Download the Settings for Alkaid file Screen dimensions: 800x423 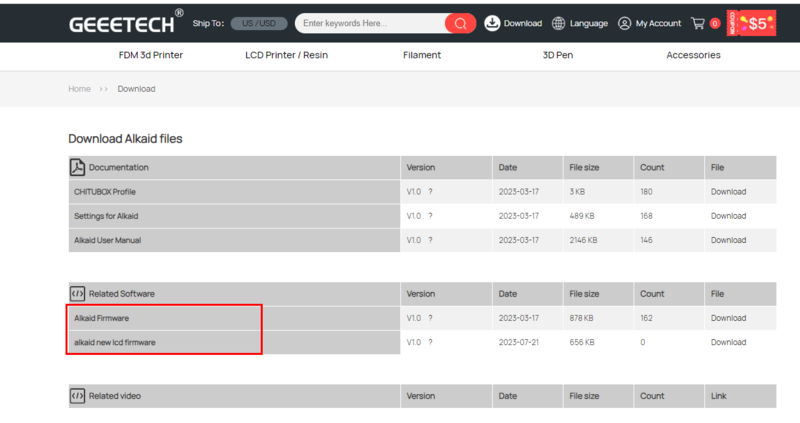tap(729, 216)
